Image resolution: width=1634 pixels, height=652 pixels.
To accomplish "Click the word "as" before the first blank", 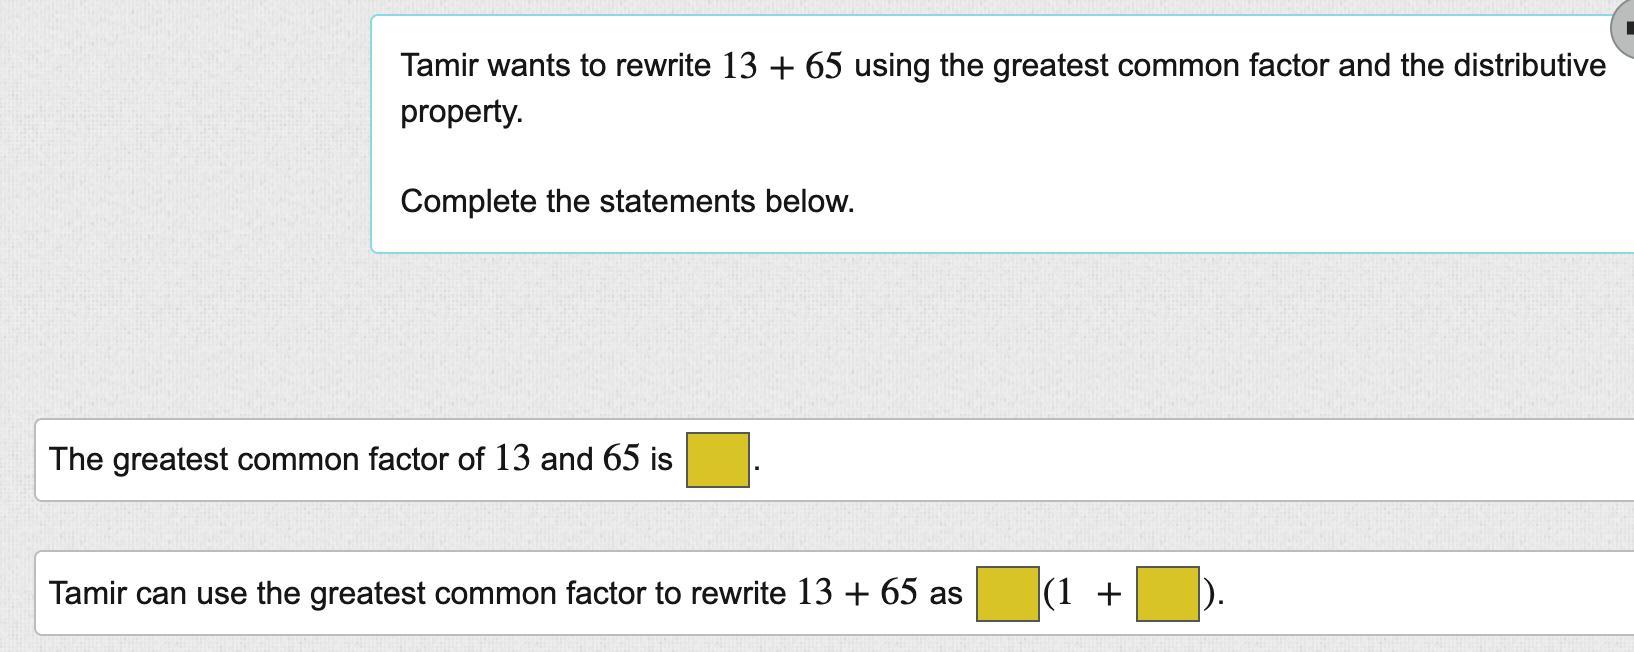I will pos(945,595).
